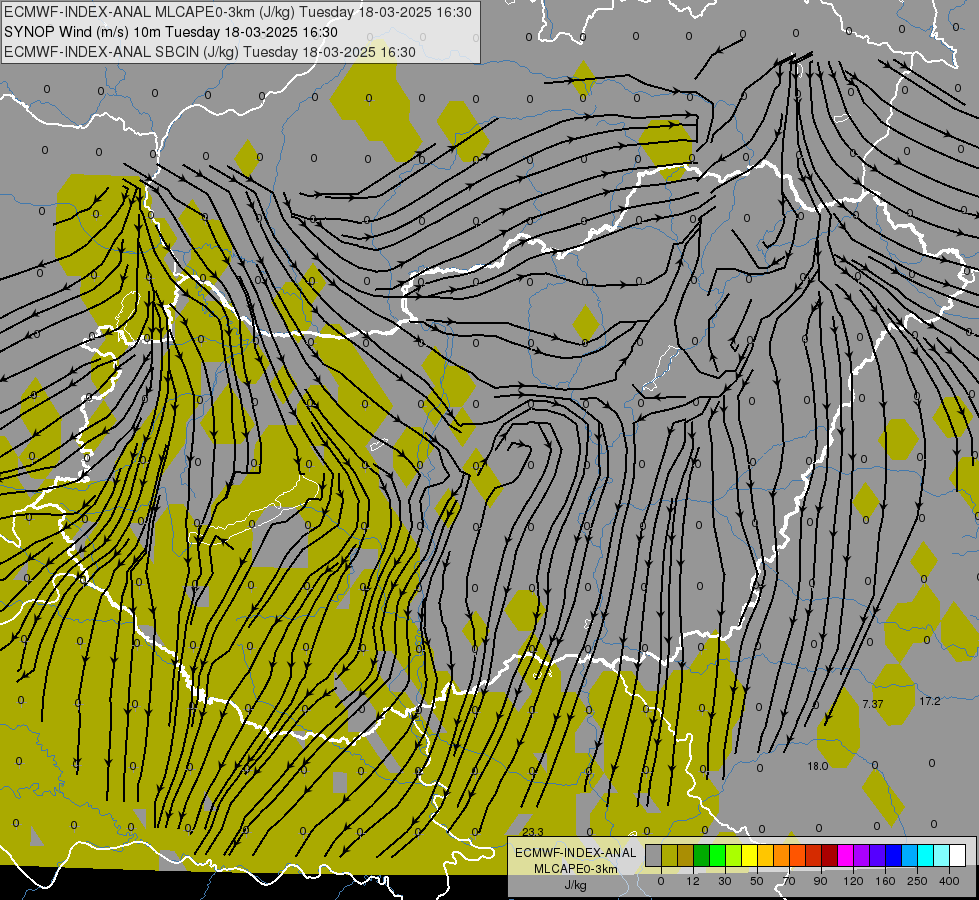Click the legend tick label 30
The height and width of the screenshot is (900, 979).
tap(724, 881)
